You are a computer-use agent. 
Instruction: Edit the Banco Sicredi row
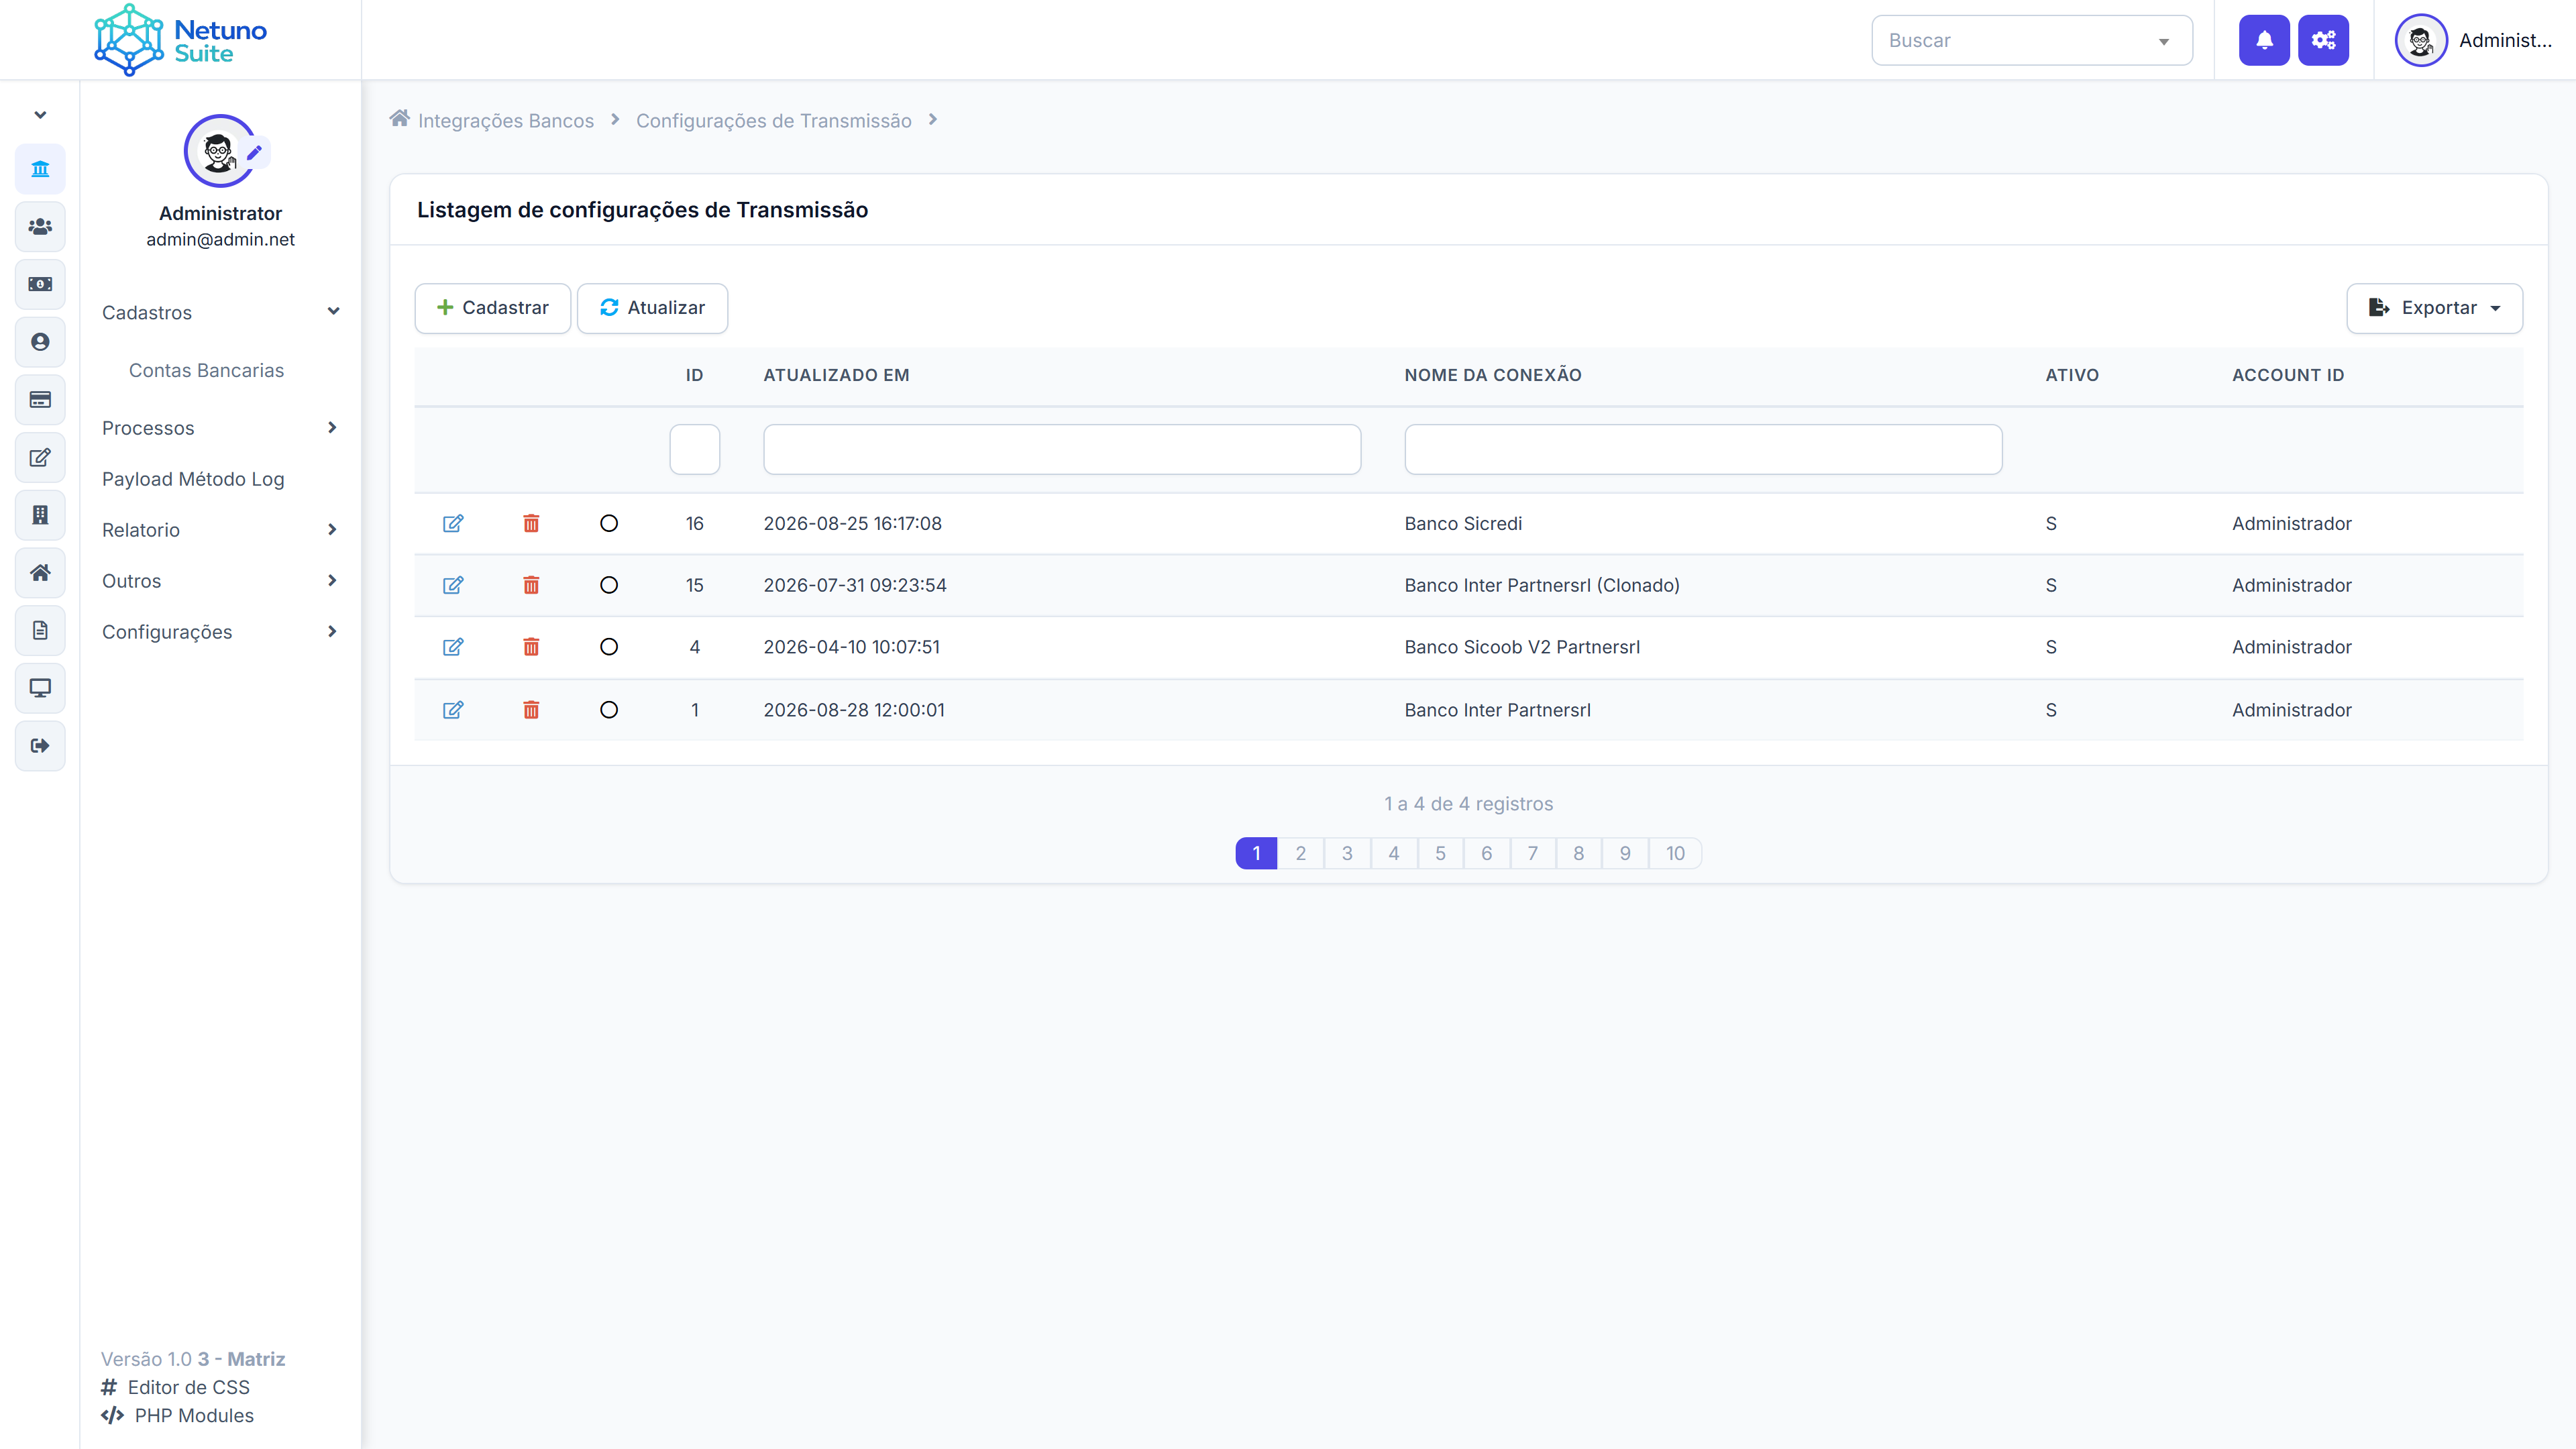pos(453,523)
